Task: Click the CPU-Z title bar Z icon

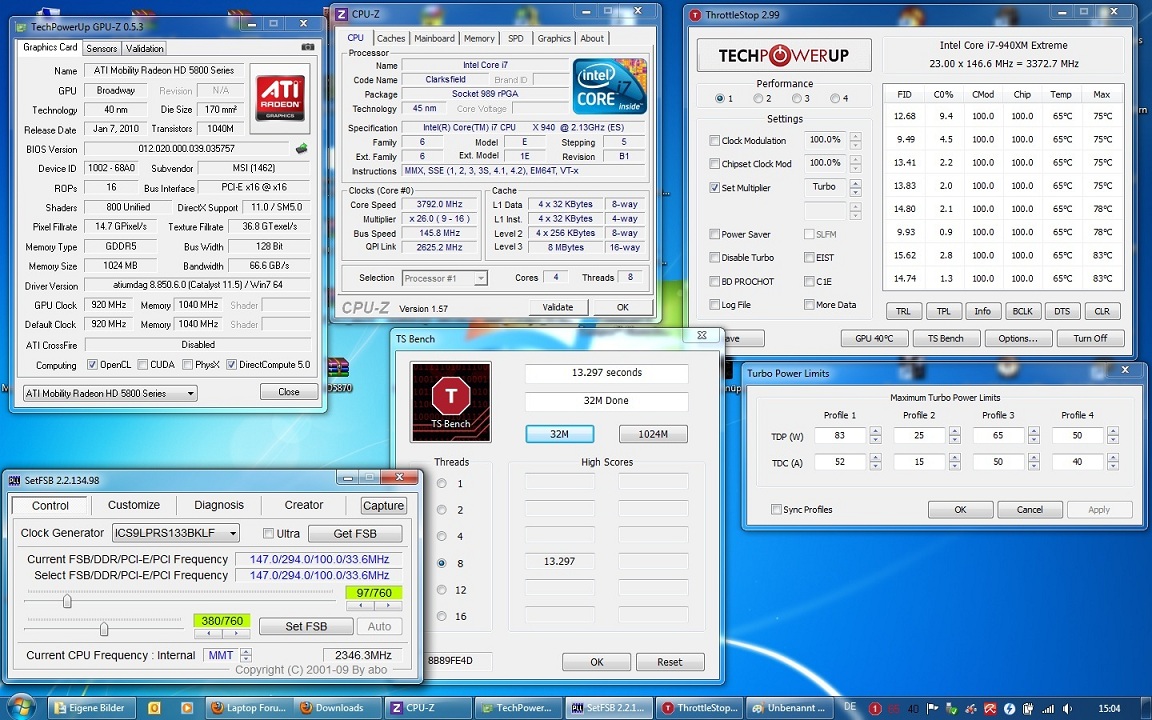Action: pyautogui.click(x=341, y=14)
